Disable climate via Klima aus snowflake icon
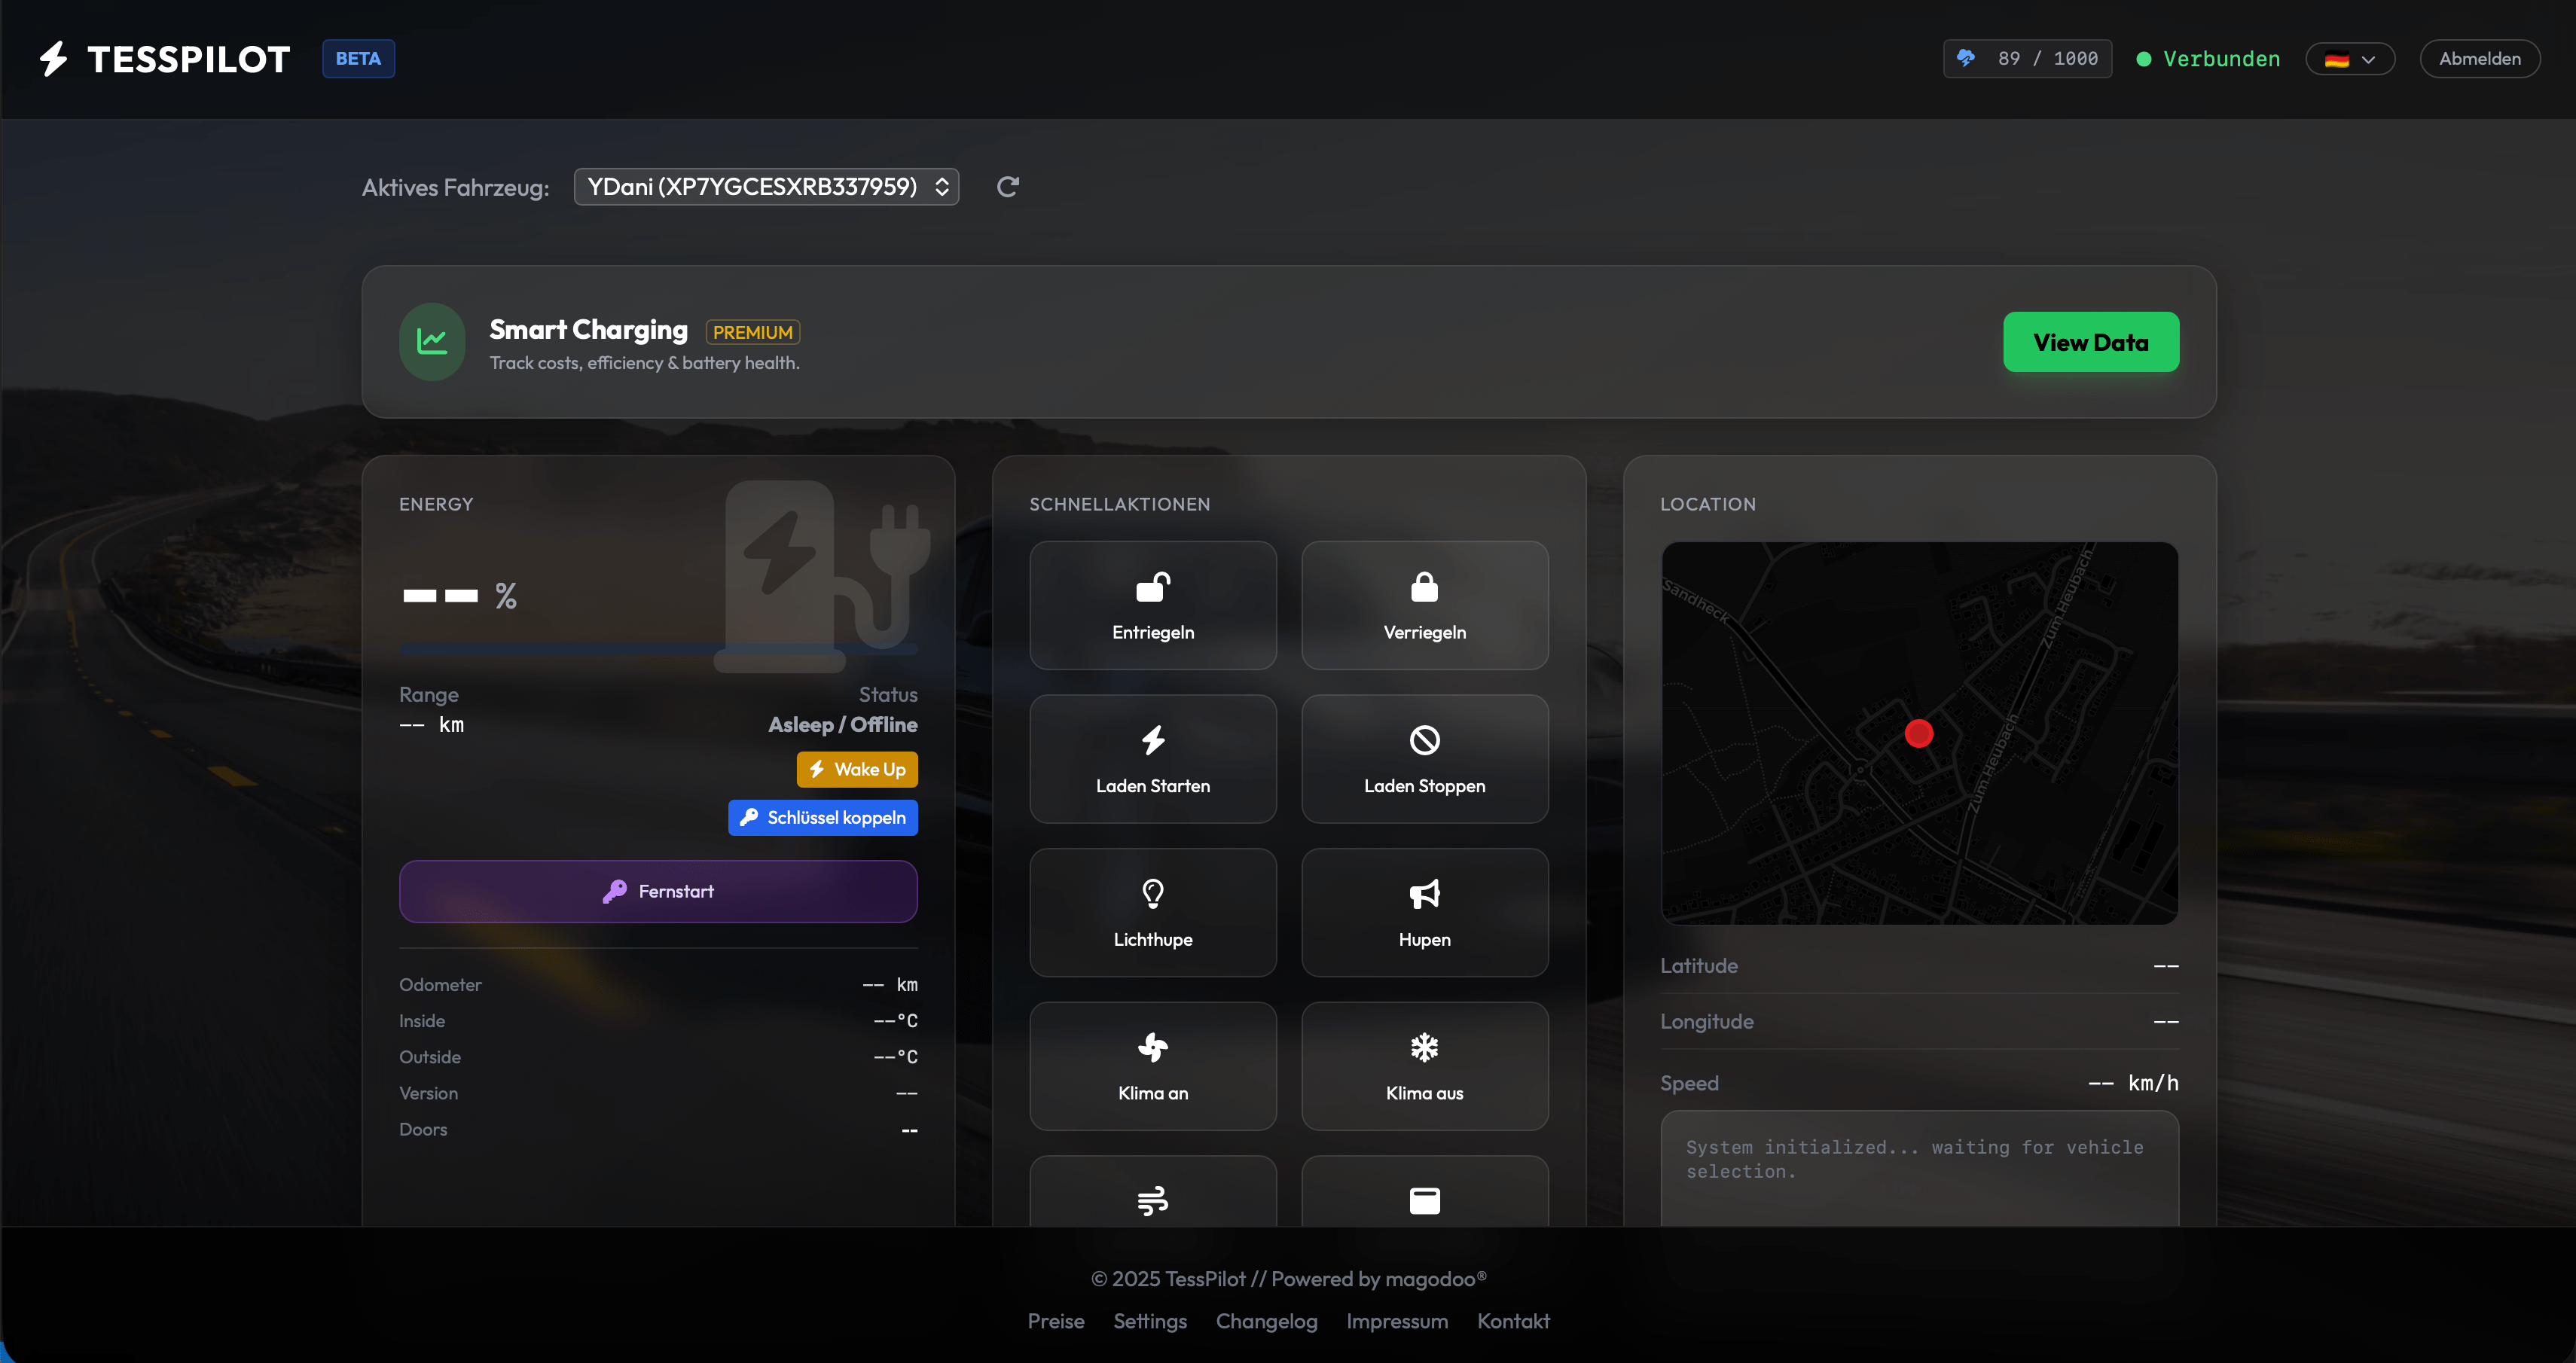The image size is (2576, 1363). [x=1424, y=1048]
